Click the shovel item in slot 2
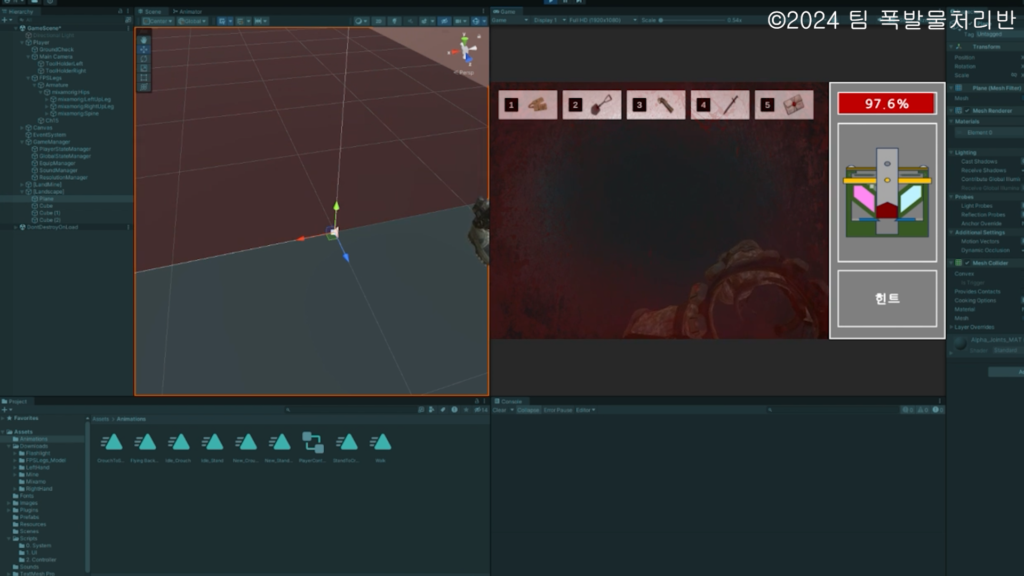 600,104
